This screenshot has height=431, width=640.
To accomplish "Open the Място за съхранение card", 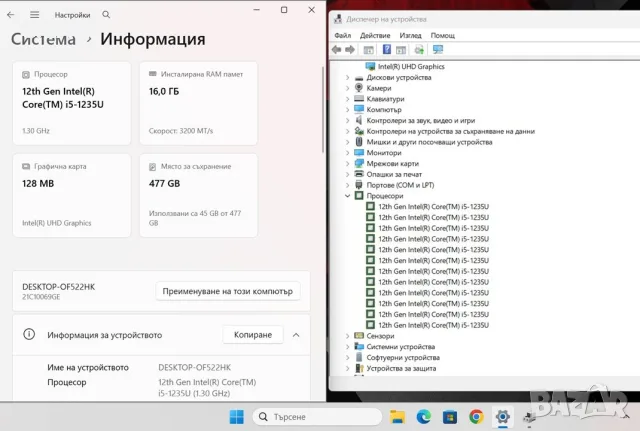I will [x=198, y=196].
